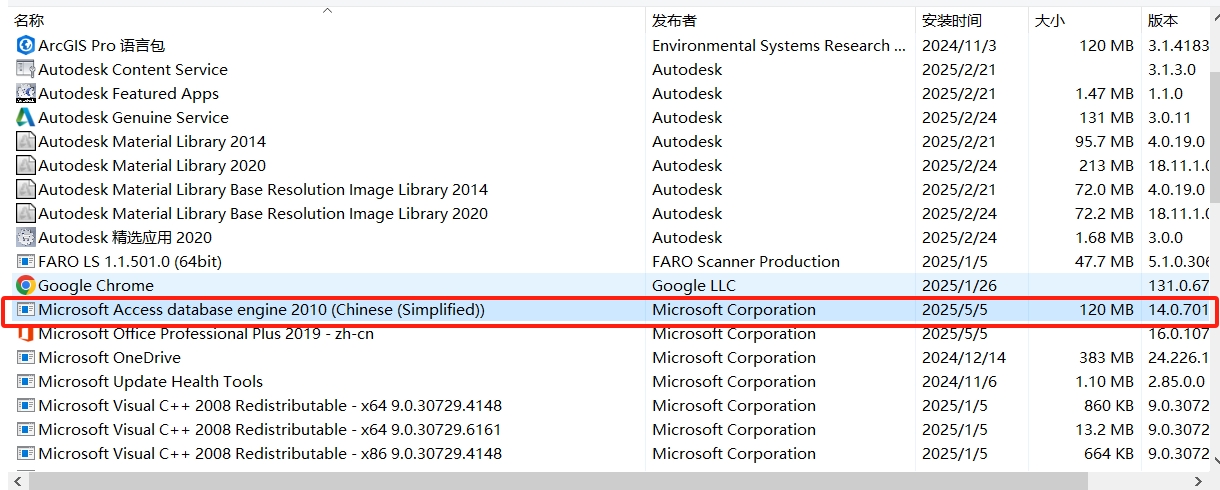Select Autodesk Material Library 2020 entry

coord(609,165)
